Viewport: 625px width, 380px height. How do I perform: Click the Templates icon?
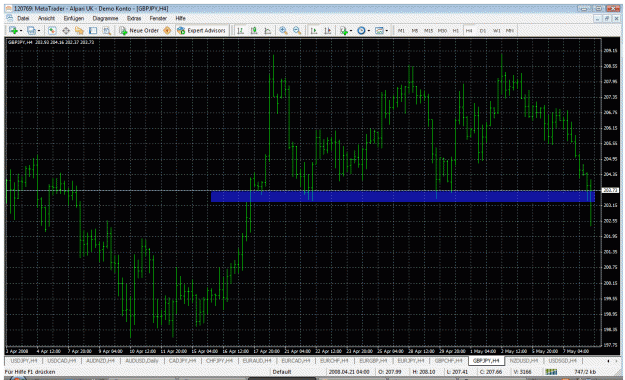(x=379, y=30)
